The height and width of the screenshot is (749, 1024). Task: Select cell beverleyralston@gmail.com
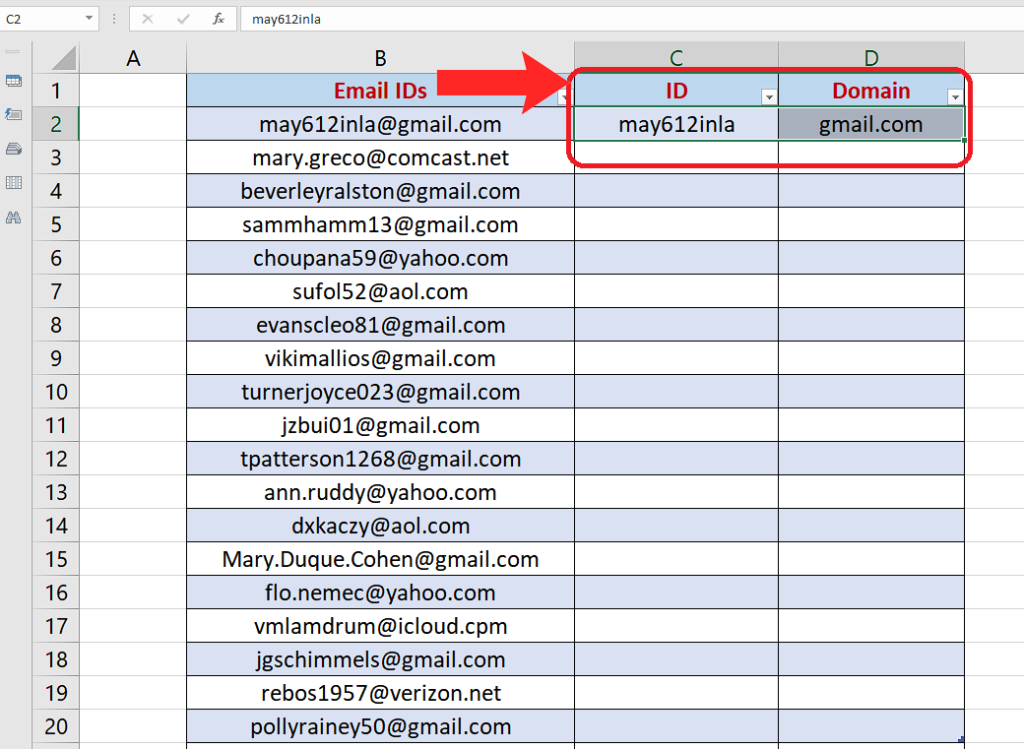(x=380, y=191)
